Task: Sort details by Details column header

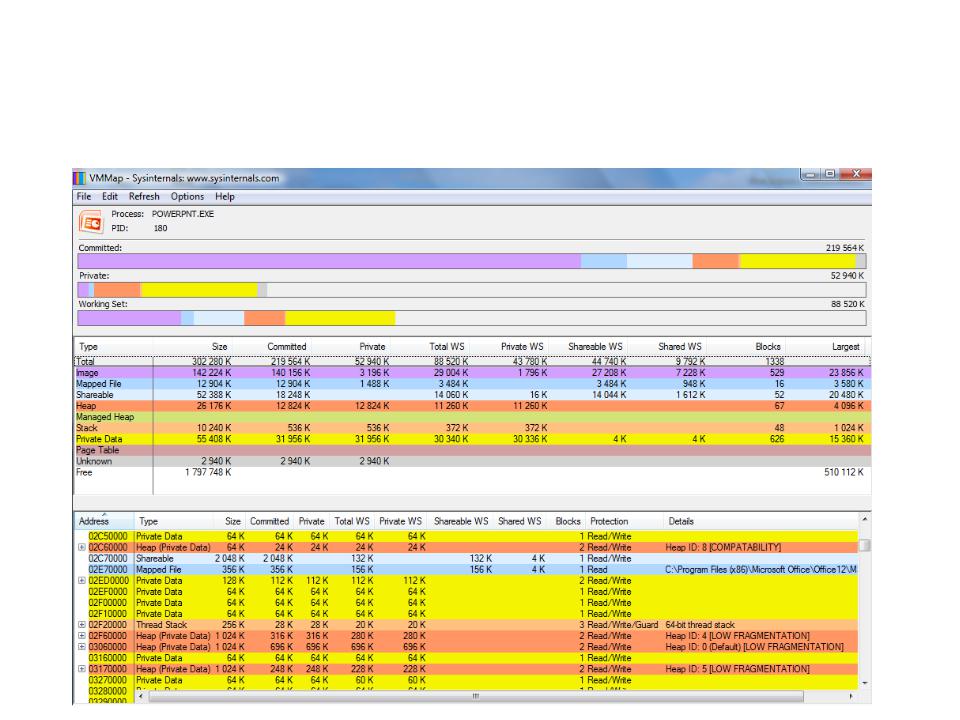Action: [761, 522]
